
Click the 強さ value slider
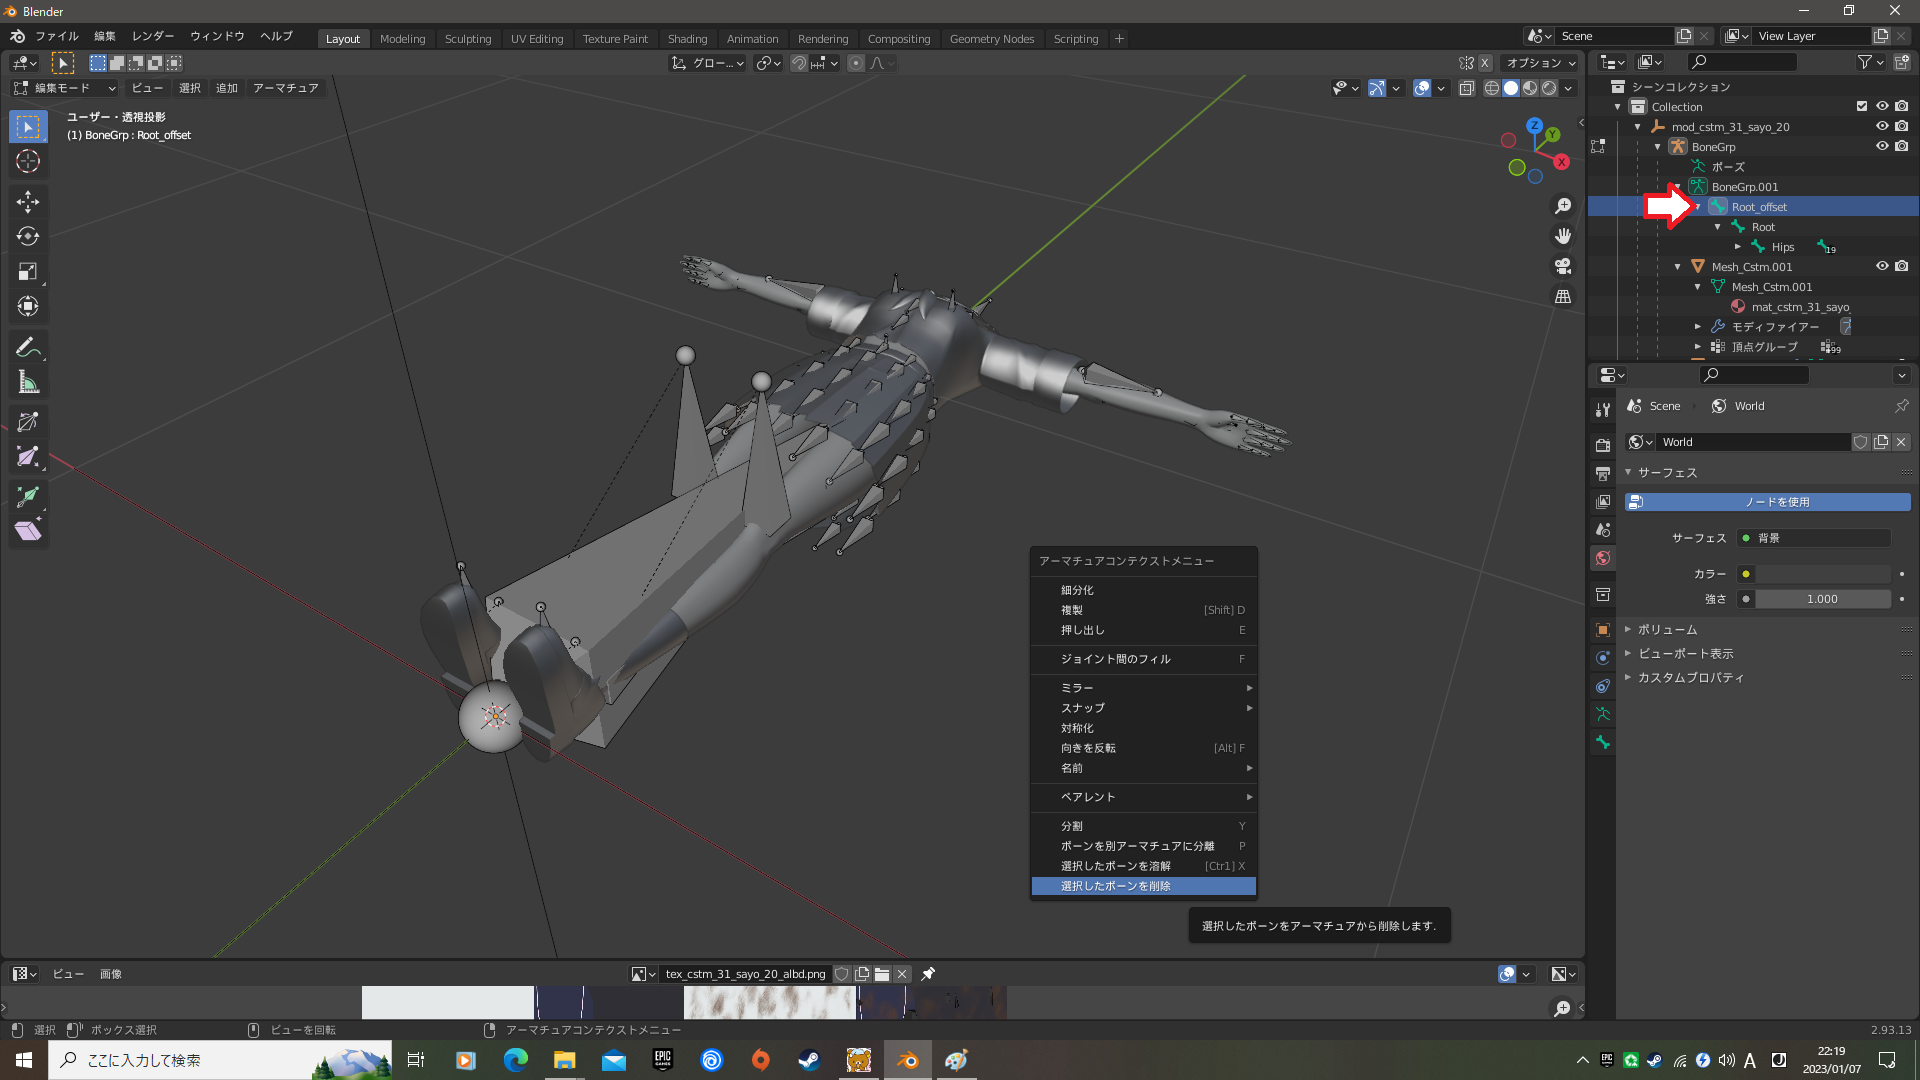coord(1822,599)
